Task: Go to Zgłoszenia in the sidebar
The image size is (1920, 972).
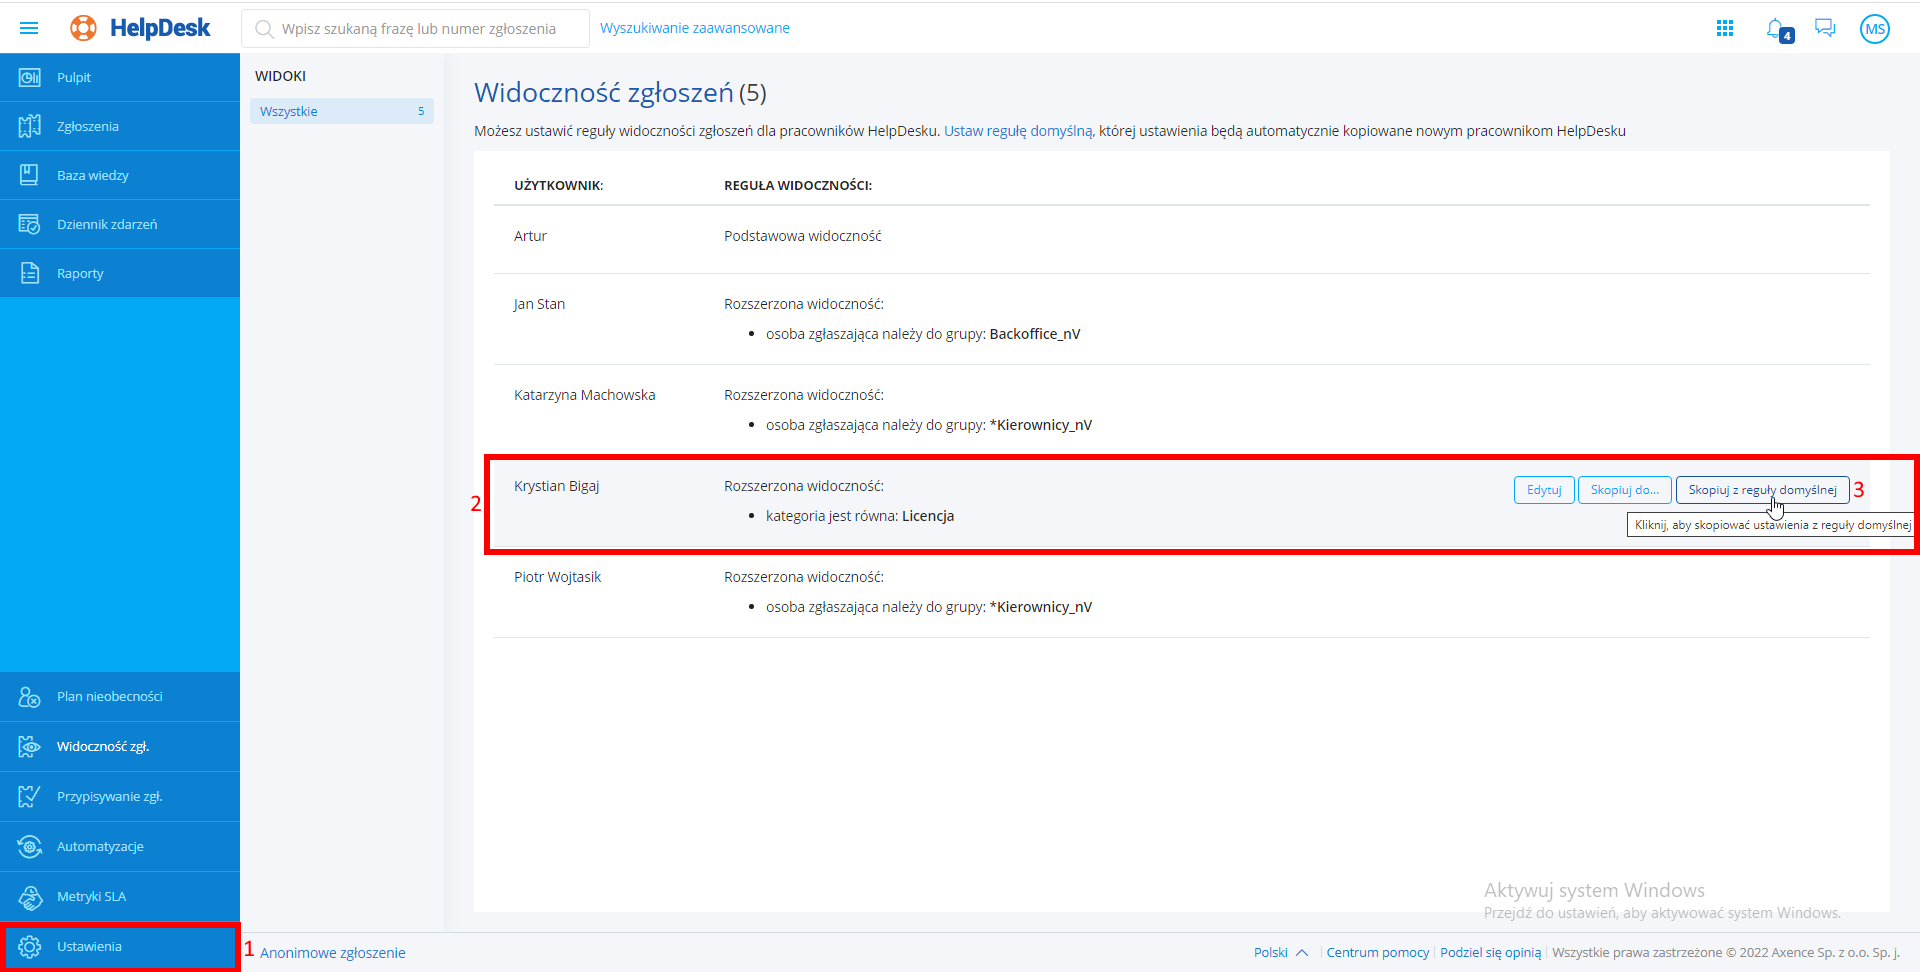Action: coord(88,126)
